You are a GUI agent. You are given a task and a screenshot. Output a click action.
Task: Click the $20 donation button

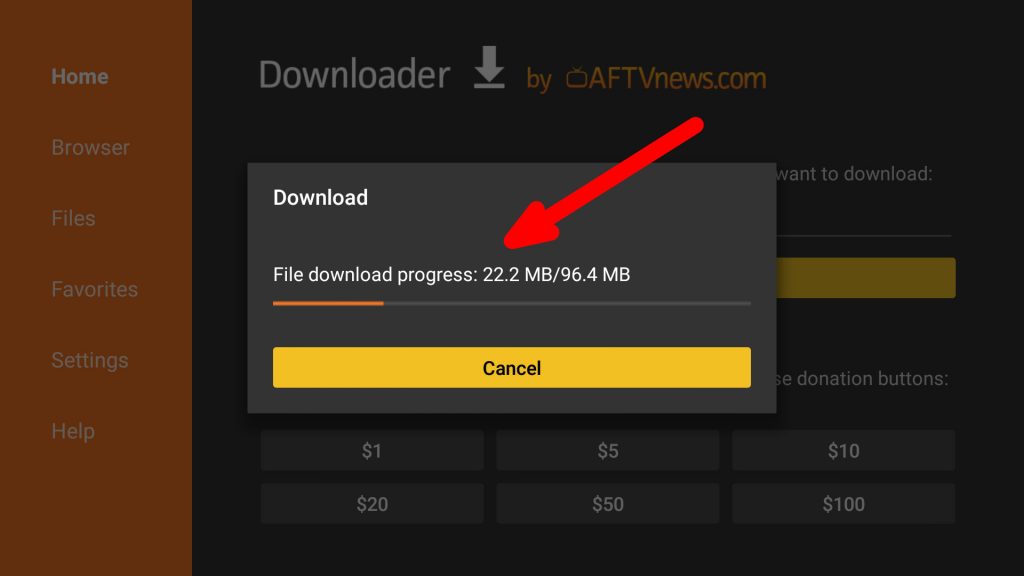click(x=372, y=504)
